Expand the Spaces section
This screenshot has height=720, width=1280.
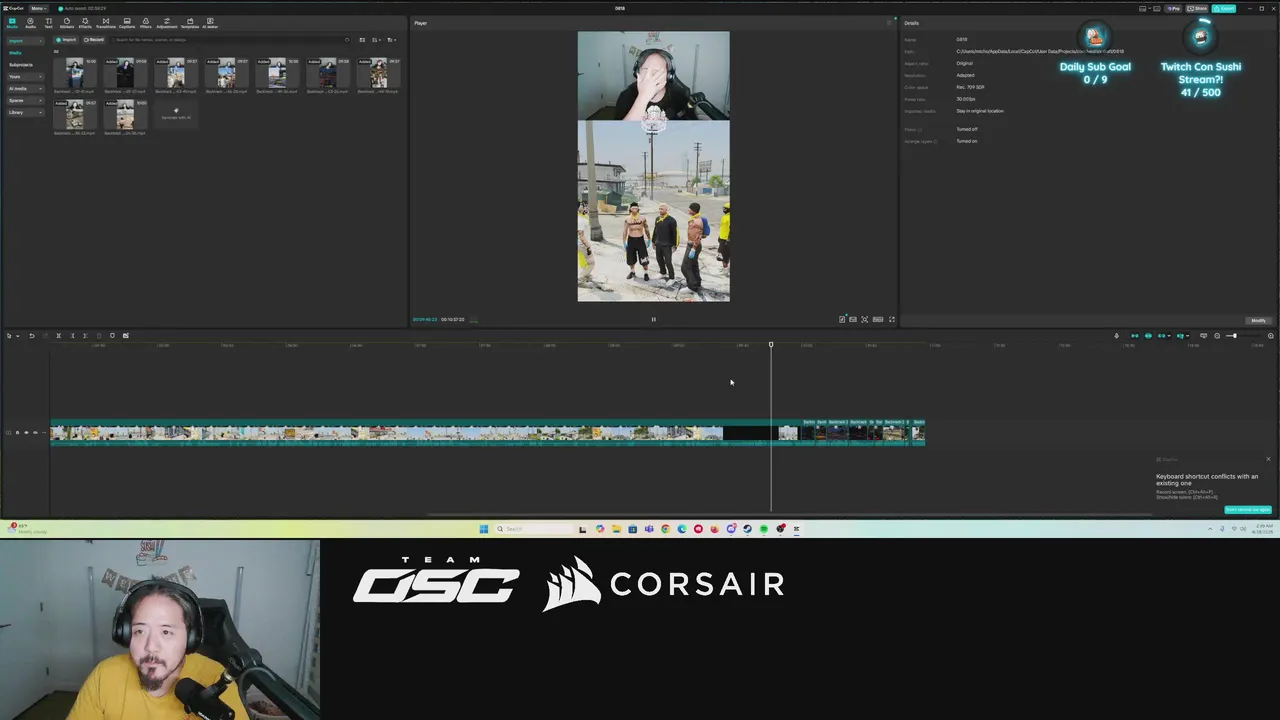[24, 101]
